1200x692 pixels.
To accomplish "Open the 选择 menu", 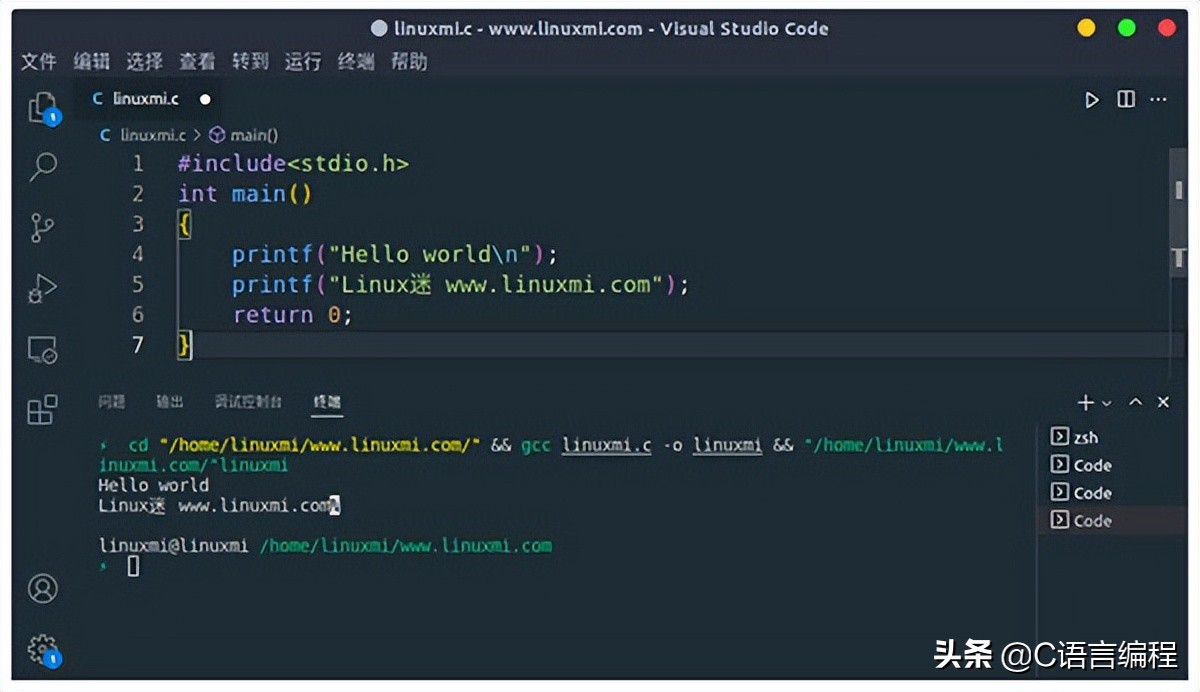I will (x=144, y=62).
